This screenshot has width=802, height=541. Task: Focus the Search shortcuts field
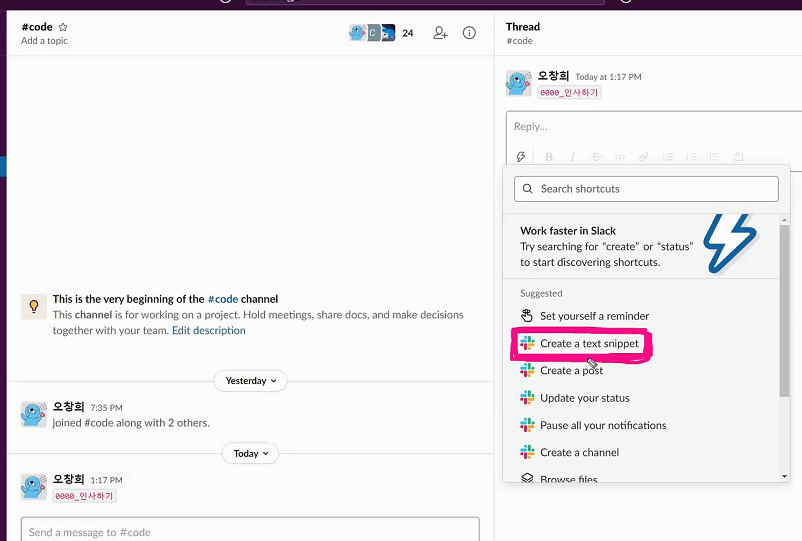[x=646, y=189]
